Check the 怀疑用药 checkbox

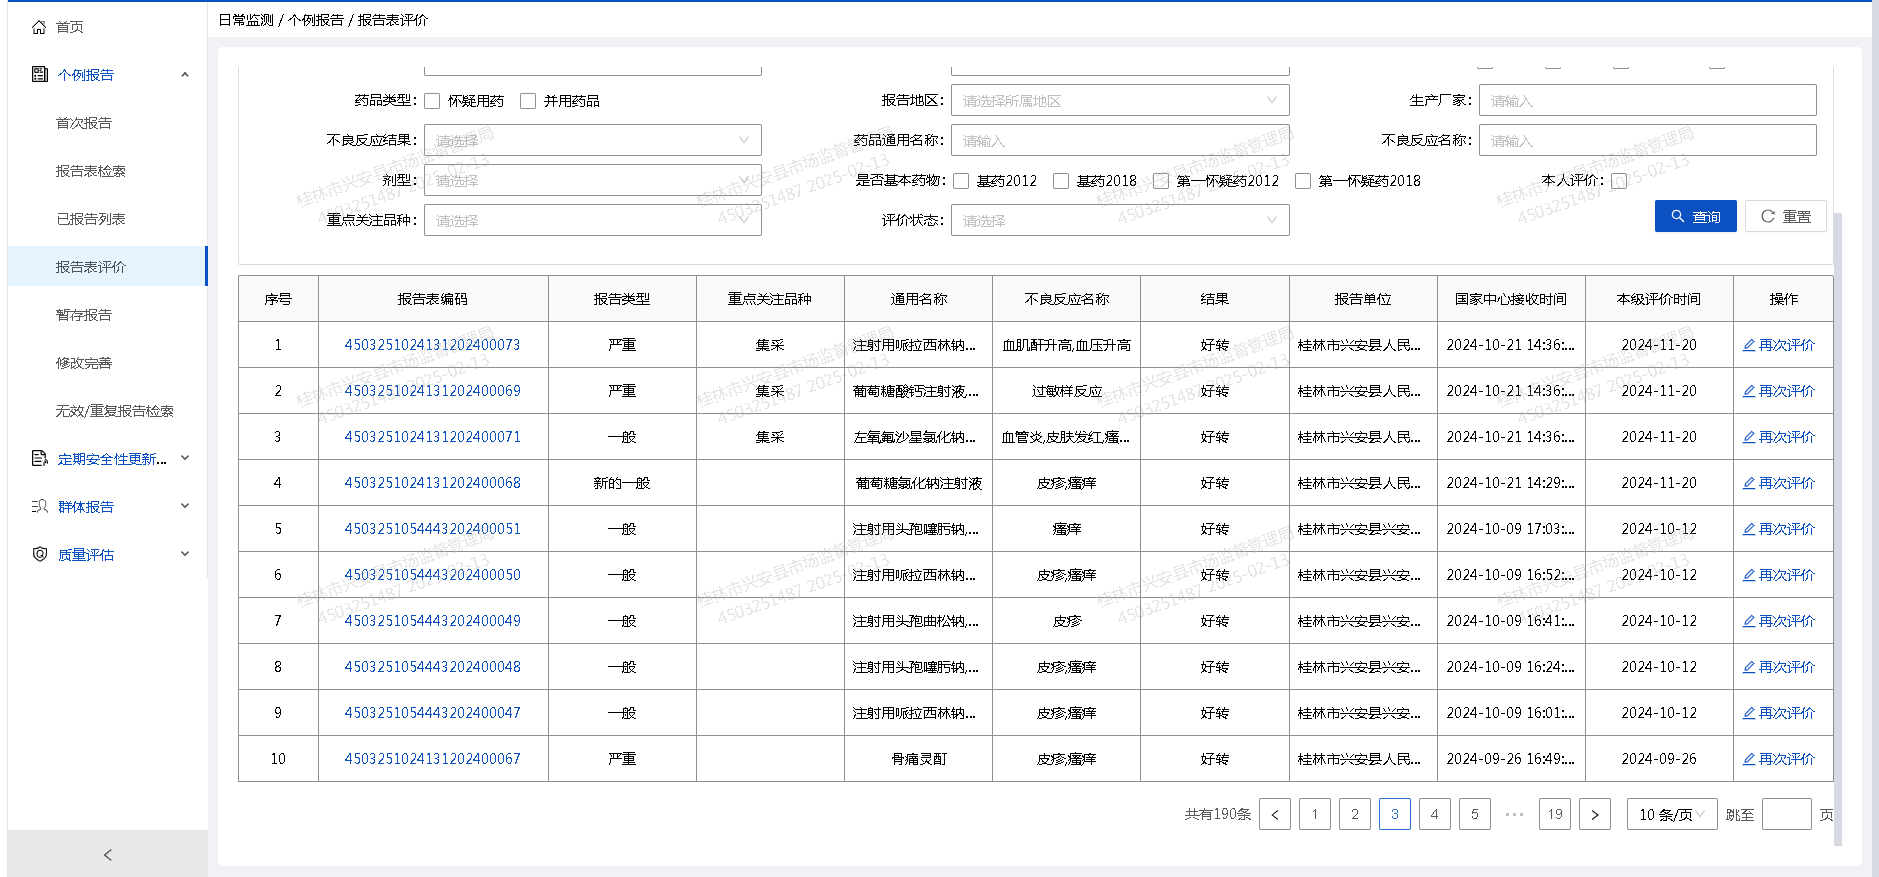tap(432, 101)
